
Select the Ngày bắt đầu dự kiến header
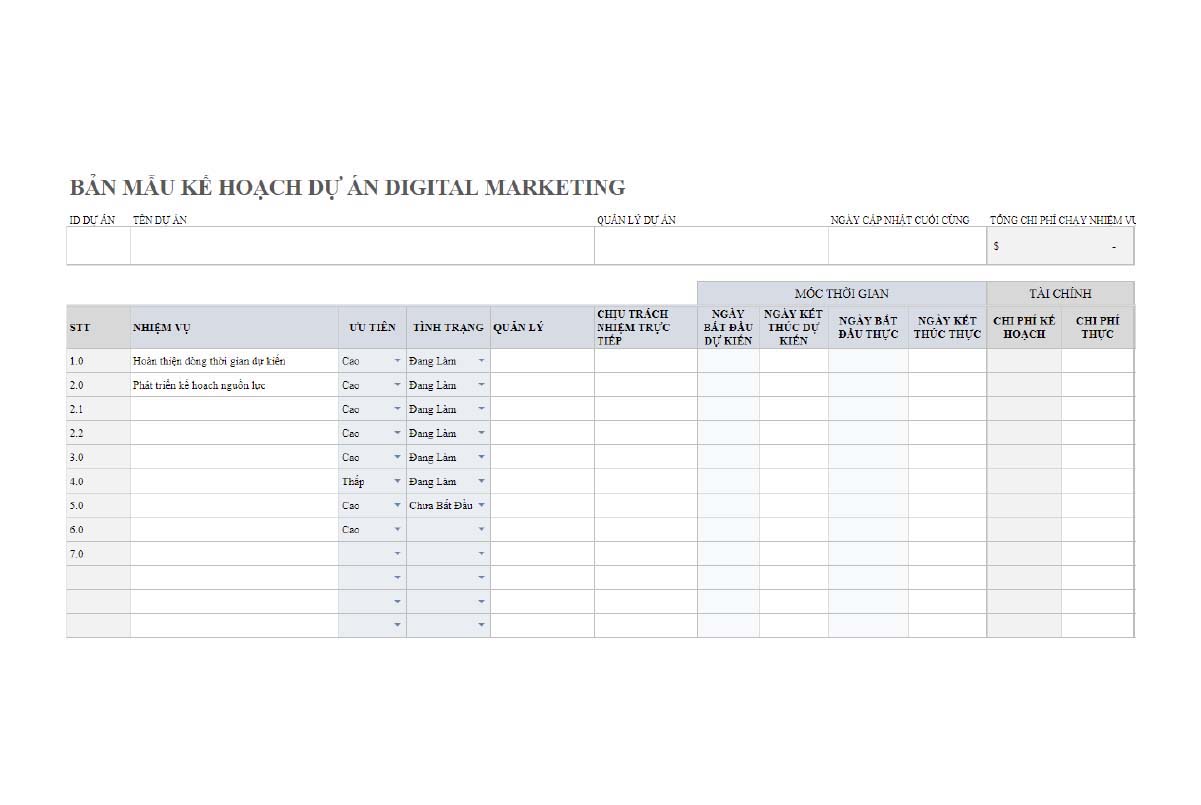click(728, 327)
